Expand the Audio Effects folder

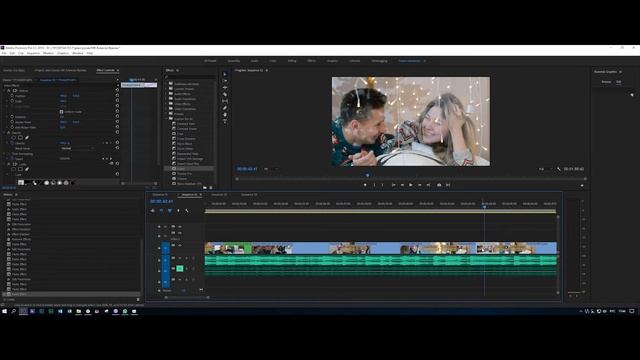coord(167,94)
